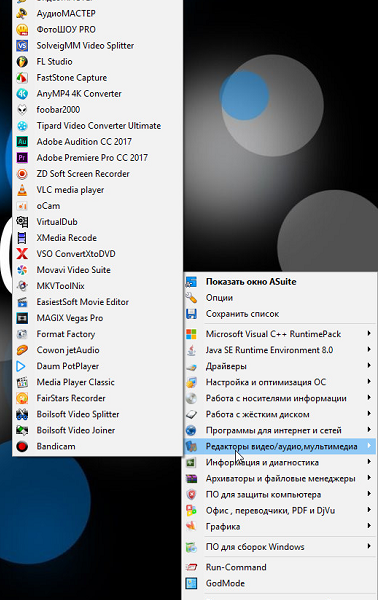Open Офис, переводчики, PDF и DjVu

point(280,510)
